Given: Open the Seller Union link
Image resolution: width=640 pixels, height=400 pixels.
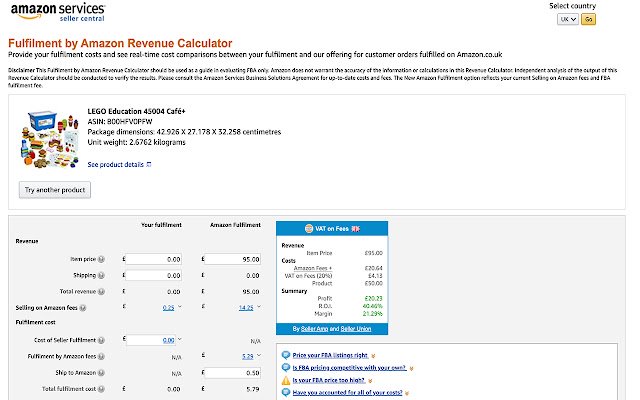Looking at the screenshot, I should 356,329.
